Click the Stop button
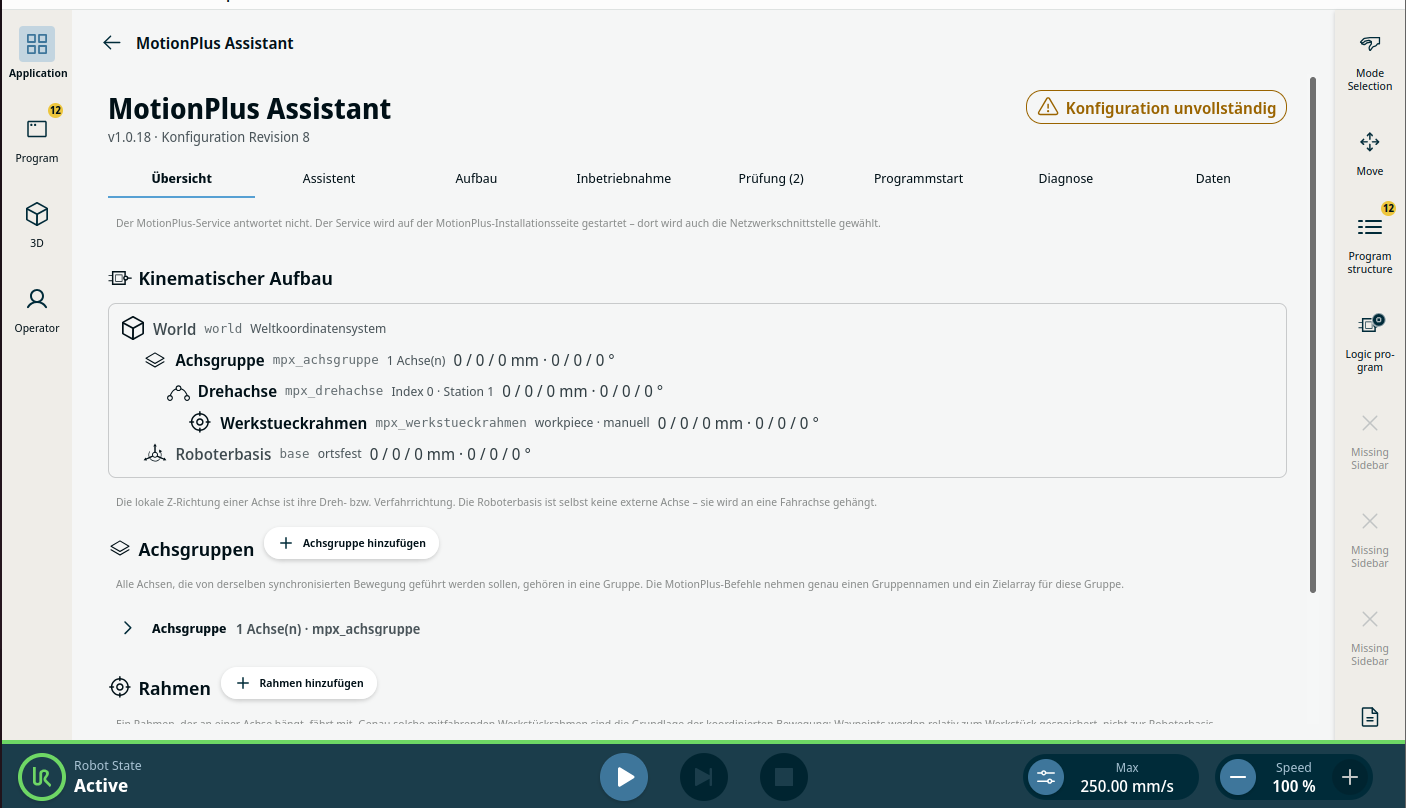 pos(784,777)
